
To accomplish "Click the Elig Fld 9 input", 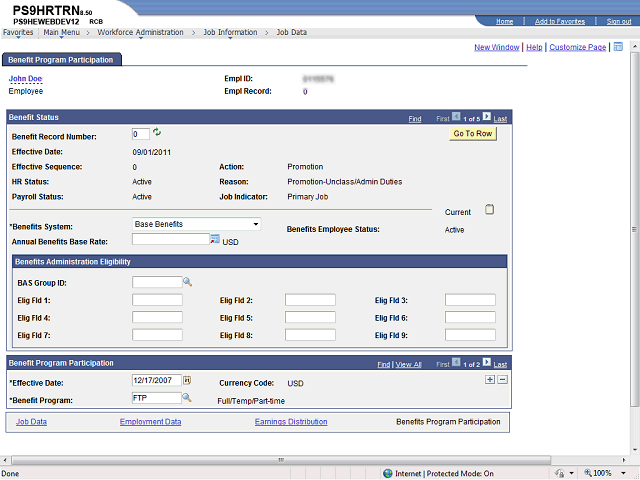I will point(470,335).
